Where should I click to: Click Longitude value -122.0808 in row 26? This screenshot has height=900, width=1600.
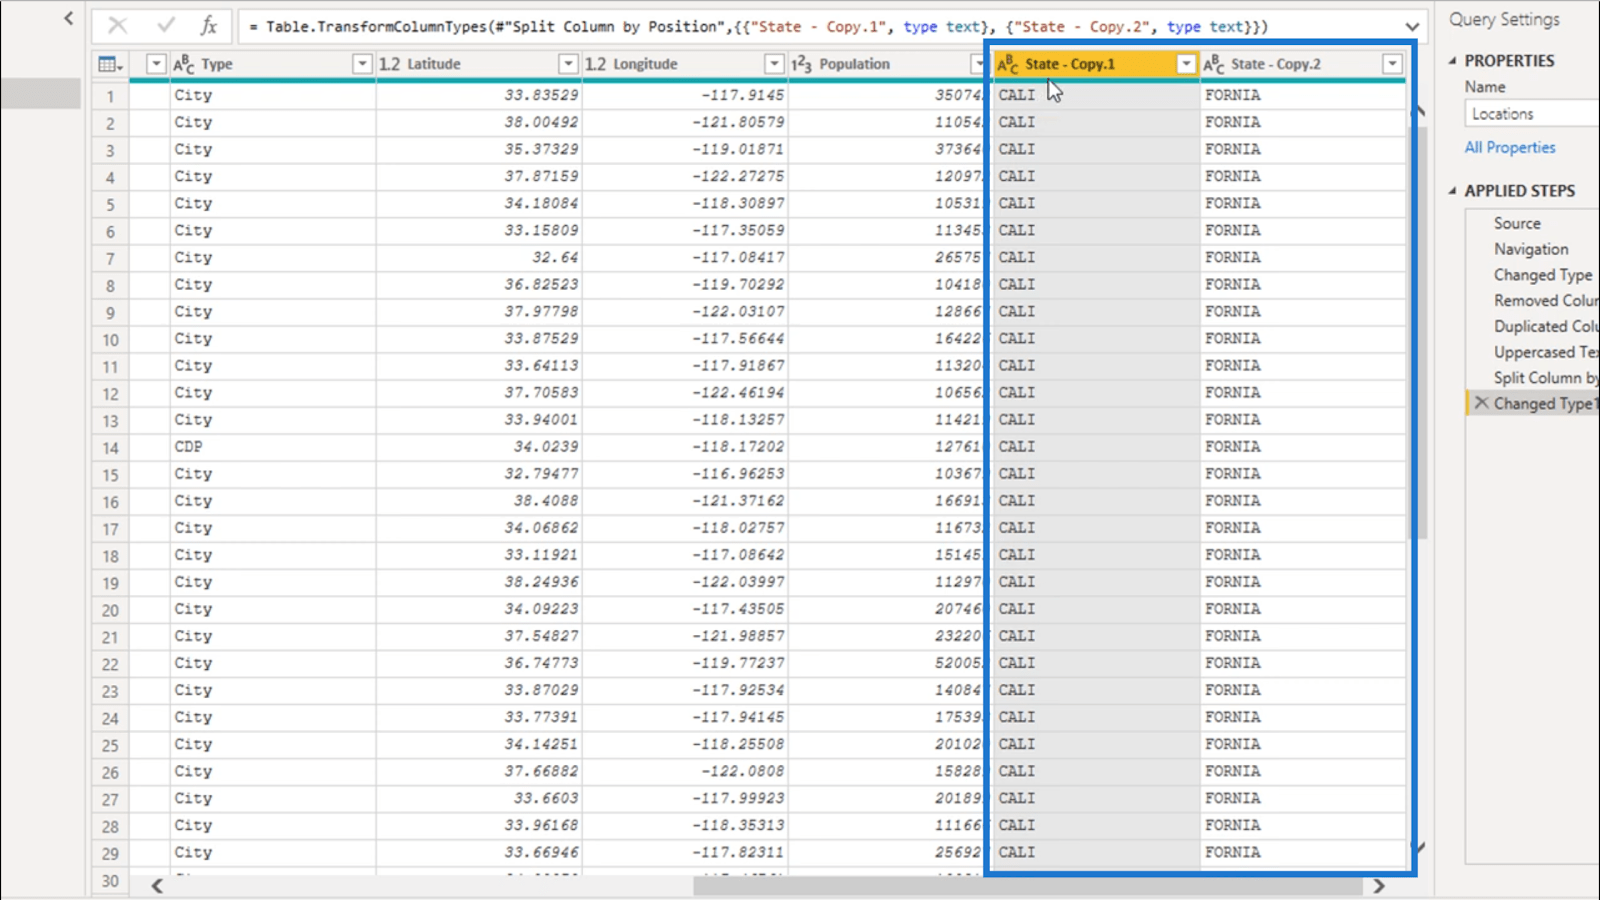coord(742,771)
